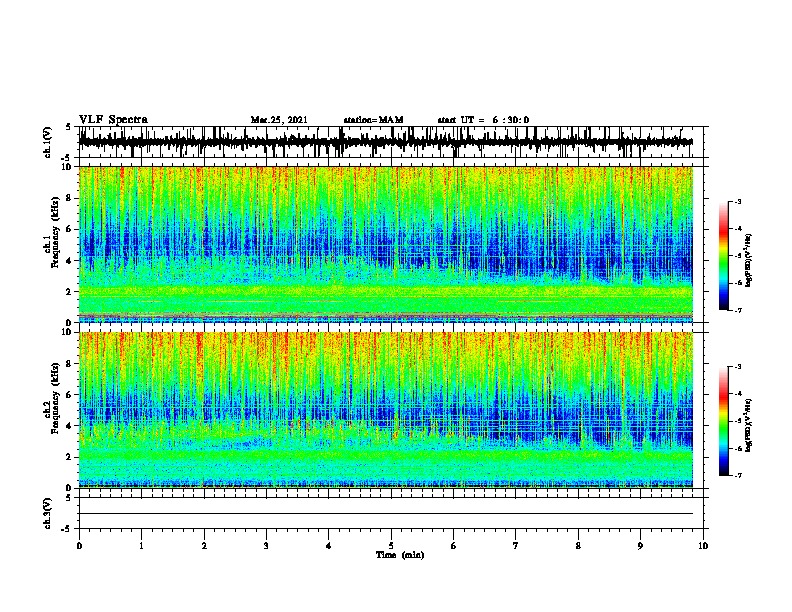Image resolution: width=792 pixels, height=612 pixels.
Task: Click the 8 kHz tick label on ch.1
Action: coord(70,198)
